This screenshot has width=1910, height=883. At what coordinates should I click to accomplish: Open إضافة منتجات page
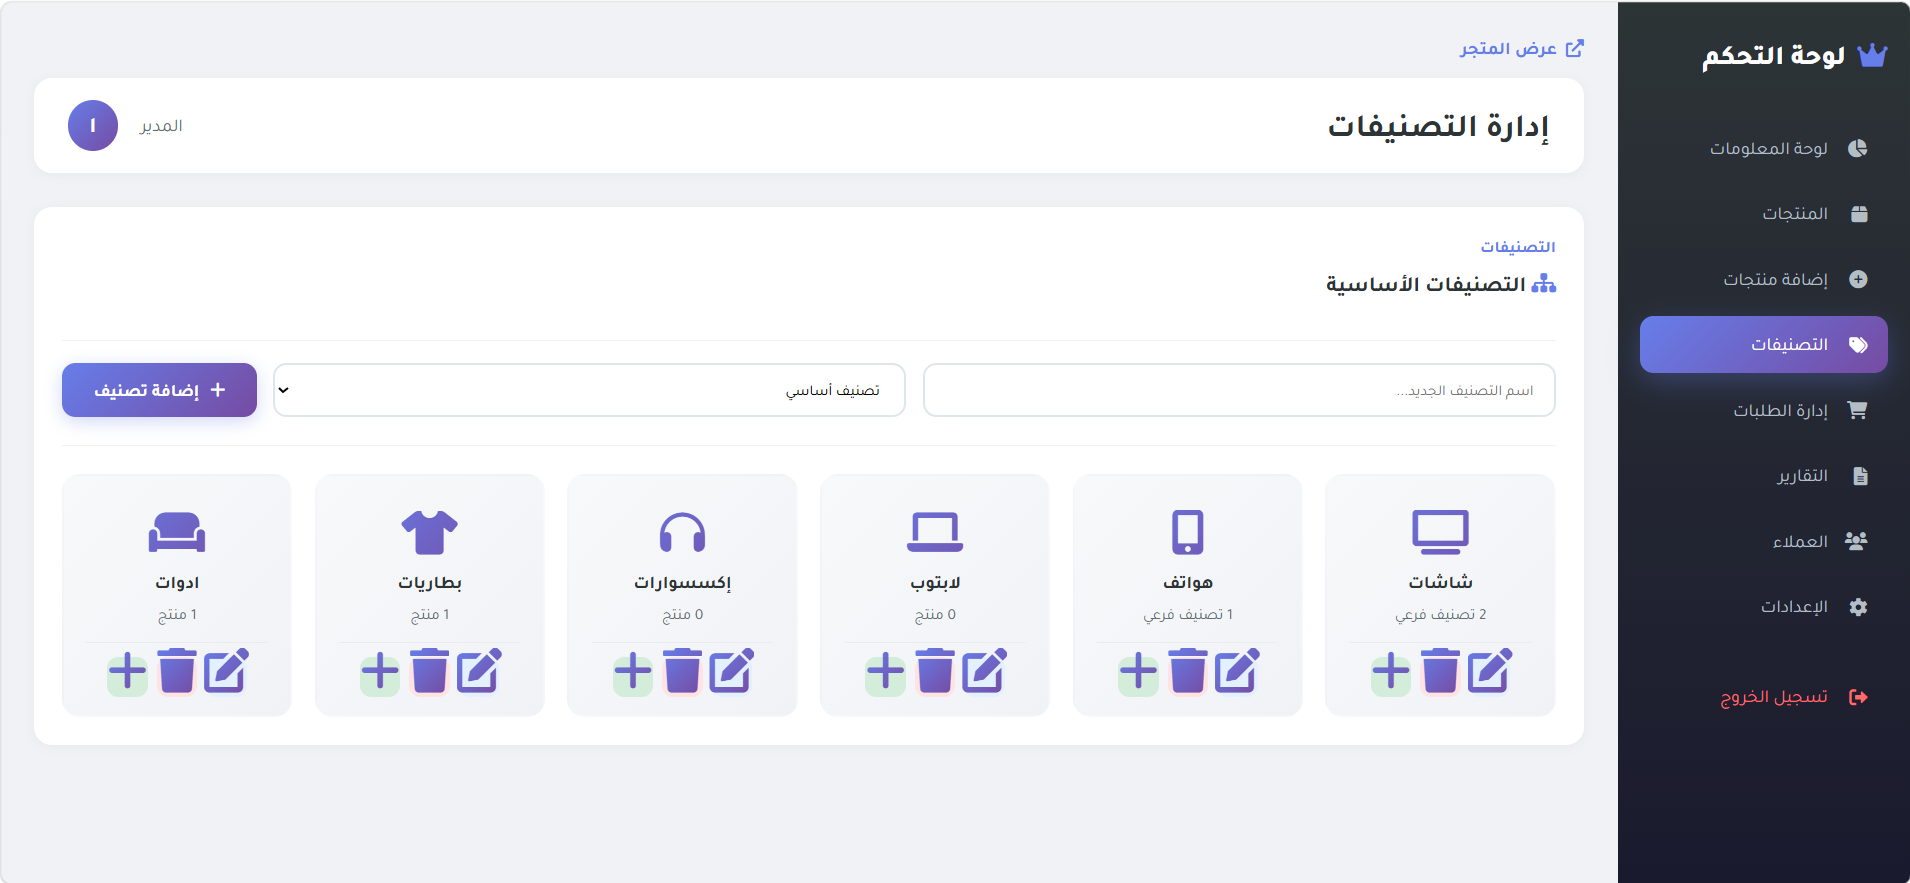(x=1764, y=279)
